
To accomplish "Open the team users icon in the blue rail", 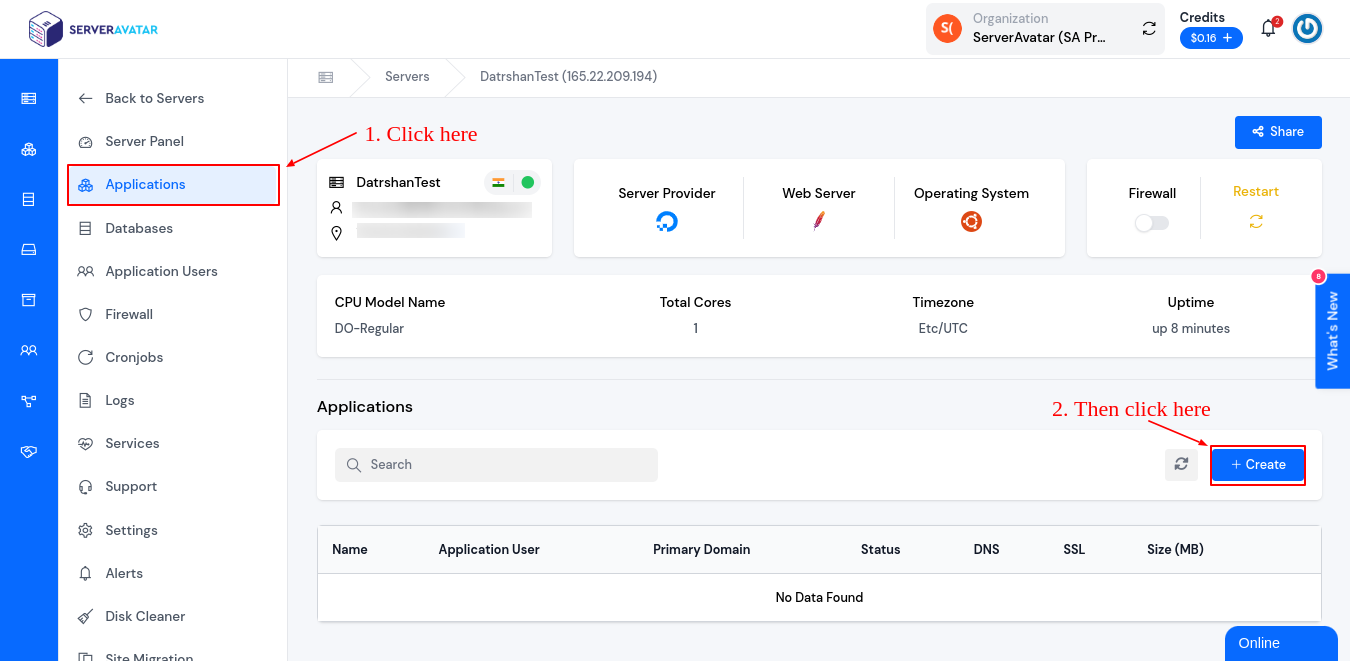I will [29, 351].
